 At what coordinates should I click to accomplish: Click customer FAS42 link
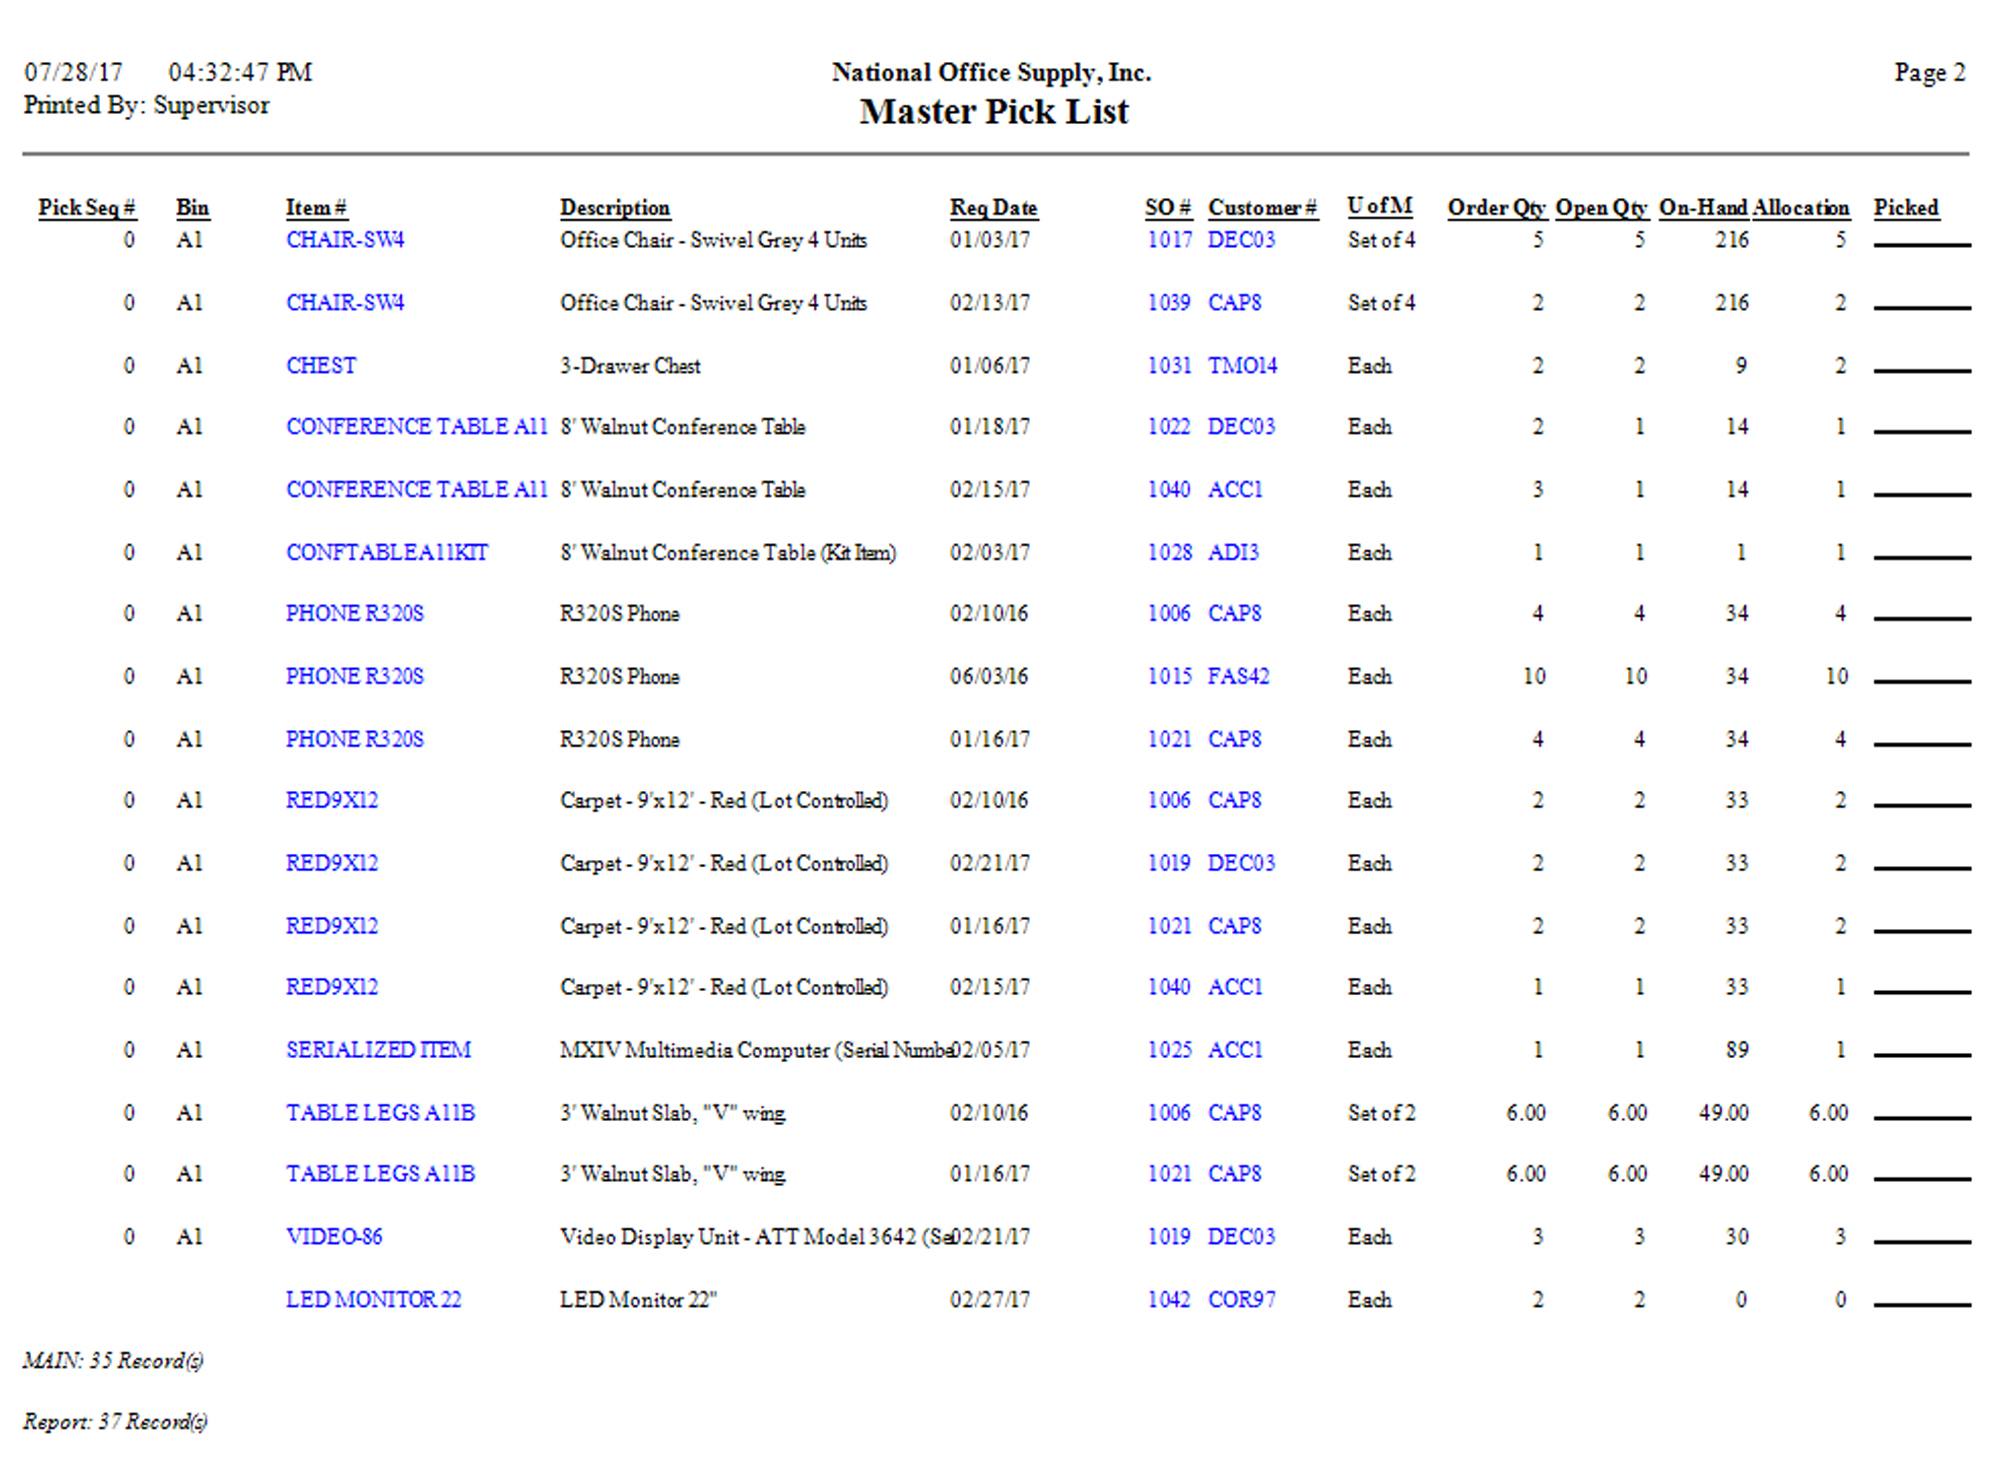tap(1238, 677)
